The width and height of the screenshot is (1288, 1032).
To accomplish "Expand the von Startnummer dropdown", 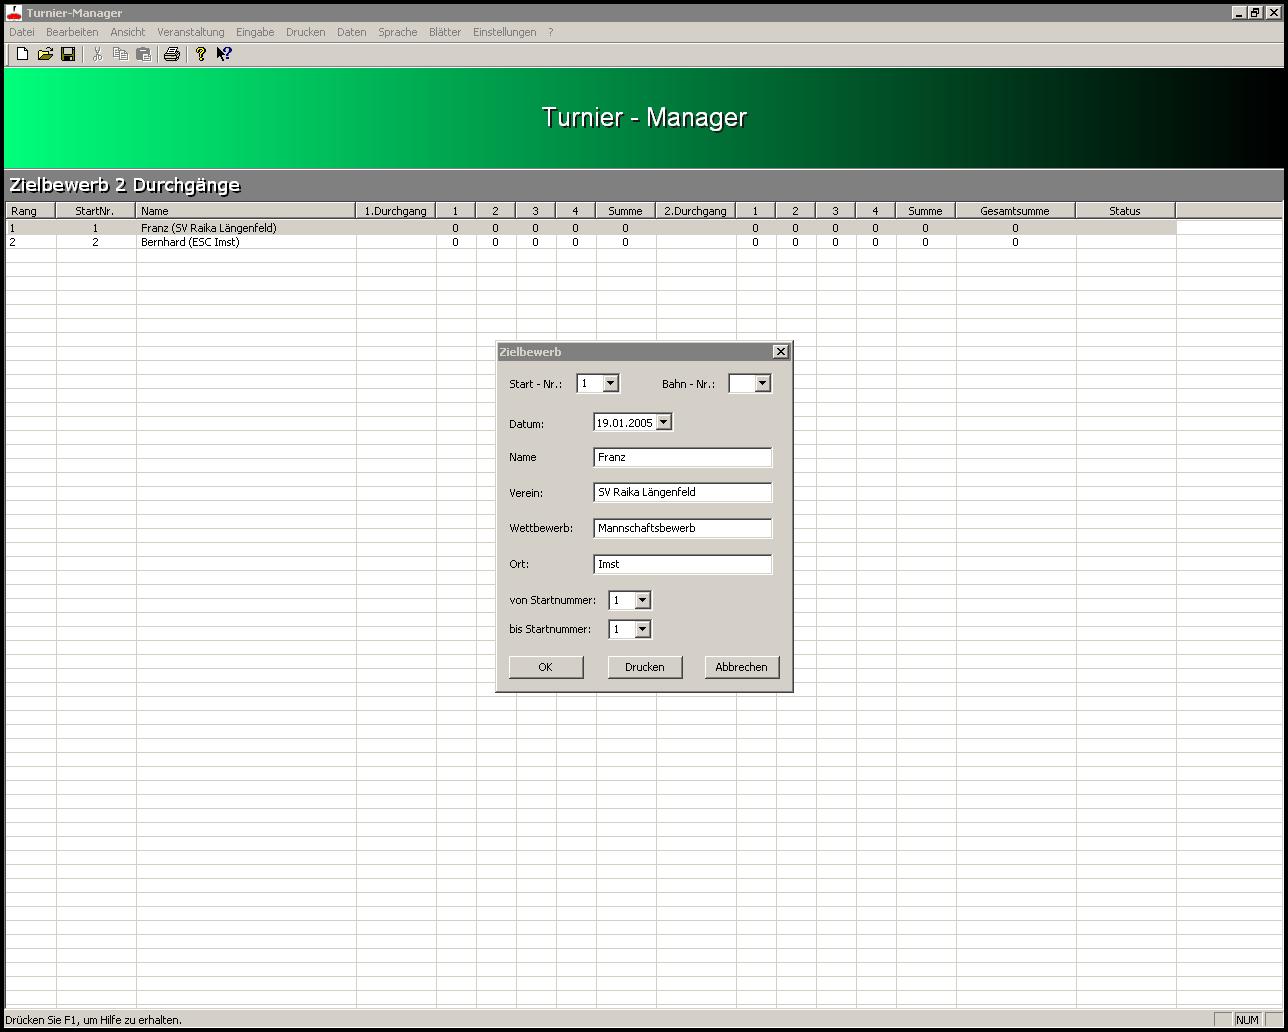I will click(642, 600).
